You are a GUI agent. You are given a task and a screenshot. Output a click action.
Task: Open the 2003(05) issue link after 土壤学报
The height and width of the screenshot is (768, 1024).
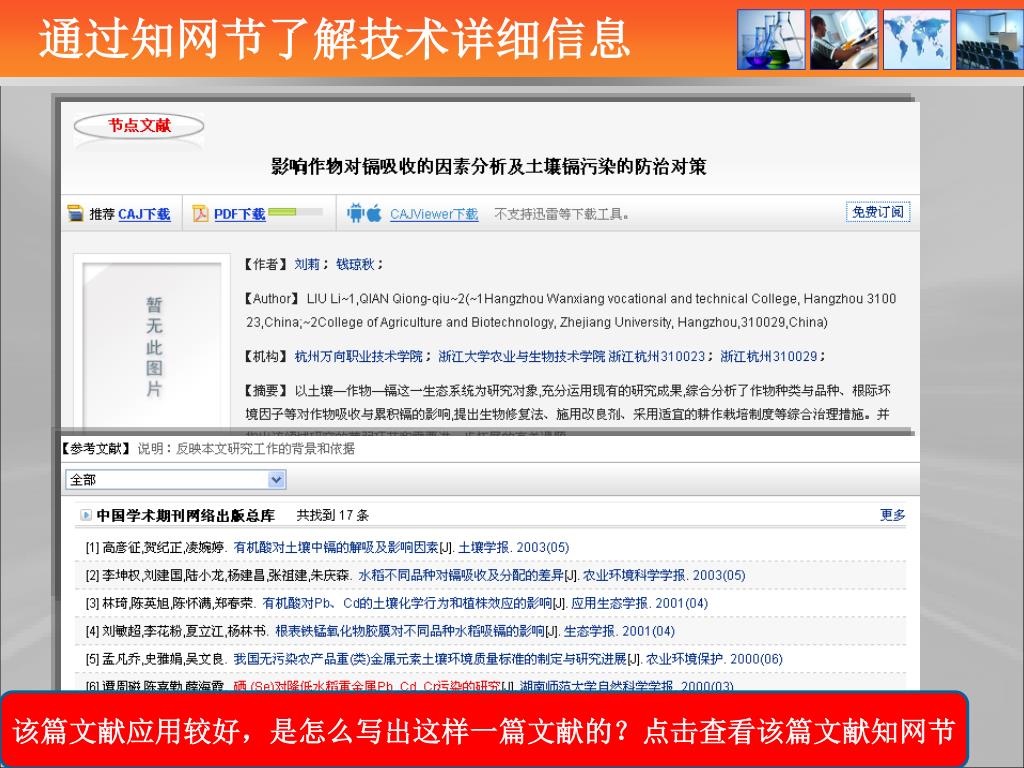point(543,547)
